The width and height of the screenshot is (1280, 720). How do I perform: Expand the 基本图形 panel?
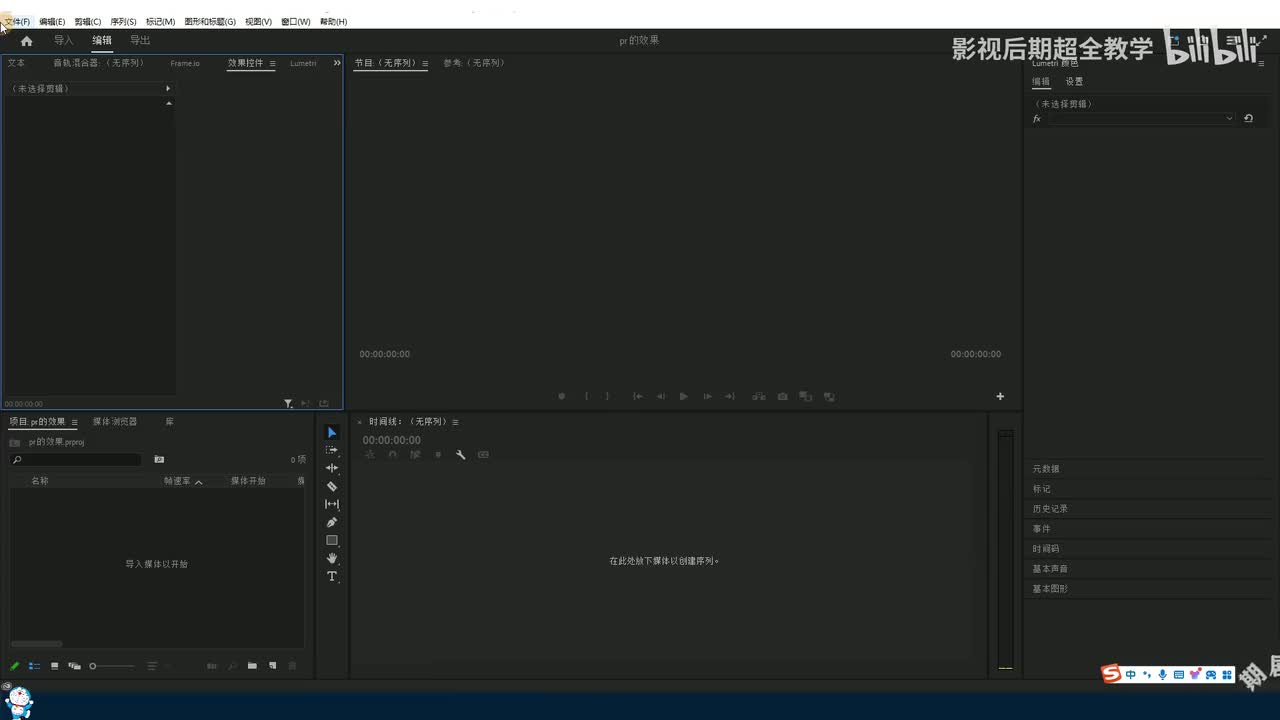click(1050, 589)
